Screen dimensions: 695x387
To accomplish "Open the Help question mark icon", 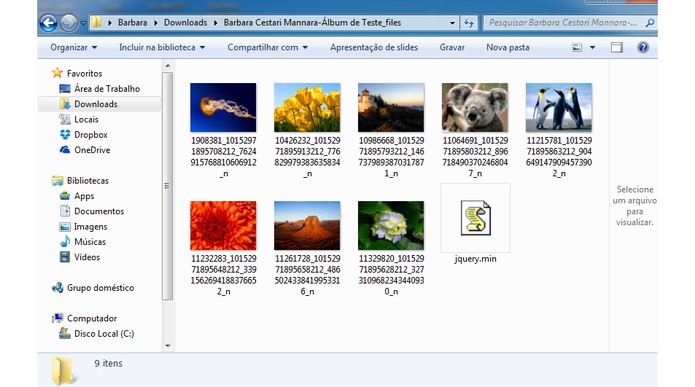I will pos(643,47).
